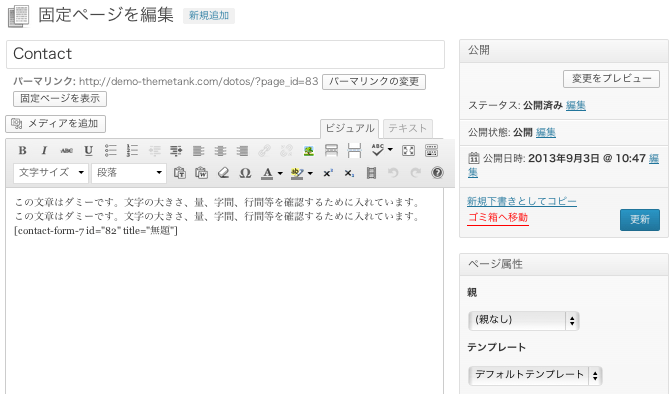Toggle the ABC spellchecker checkmark
The width and height of the screenshot is (671, 394).
[x=377, y=150]
